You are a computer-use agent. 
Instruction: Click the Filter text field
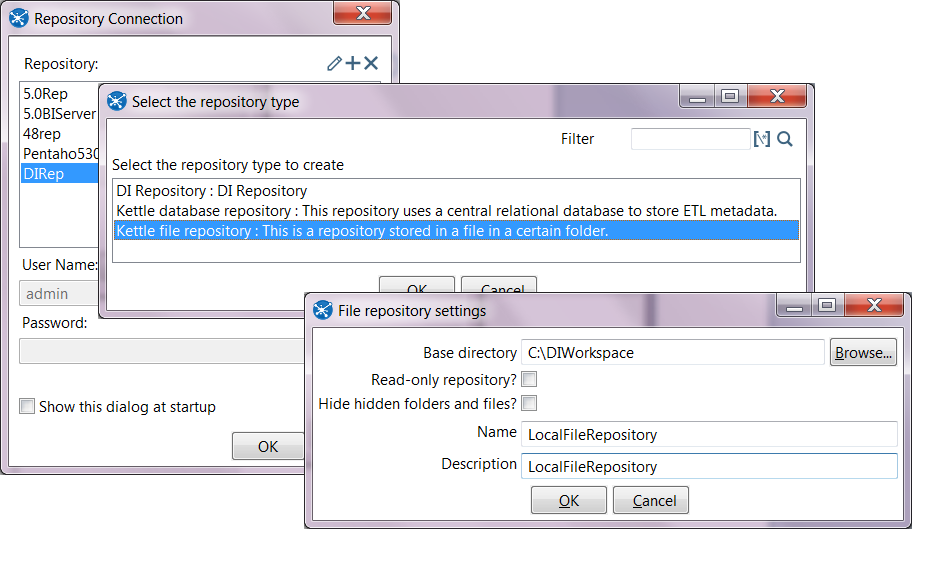coord(691,139)
